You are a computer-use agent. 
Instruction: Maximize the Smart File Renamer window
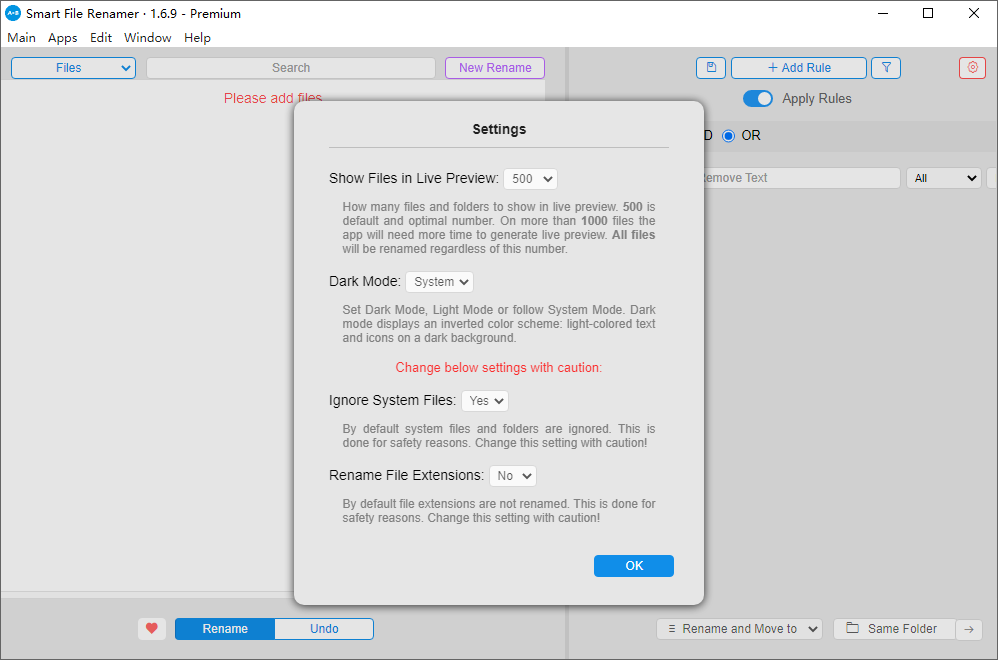coord(928,13)
